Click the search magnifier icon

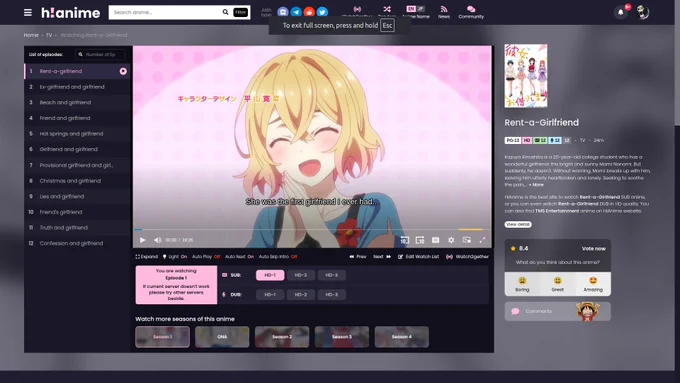(226, 12)
